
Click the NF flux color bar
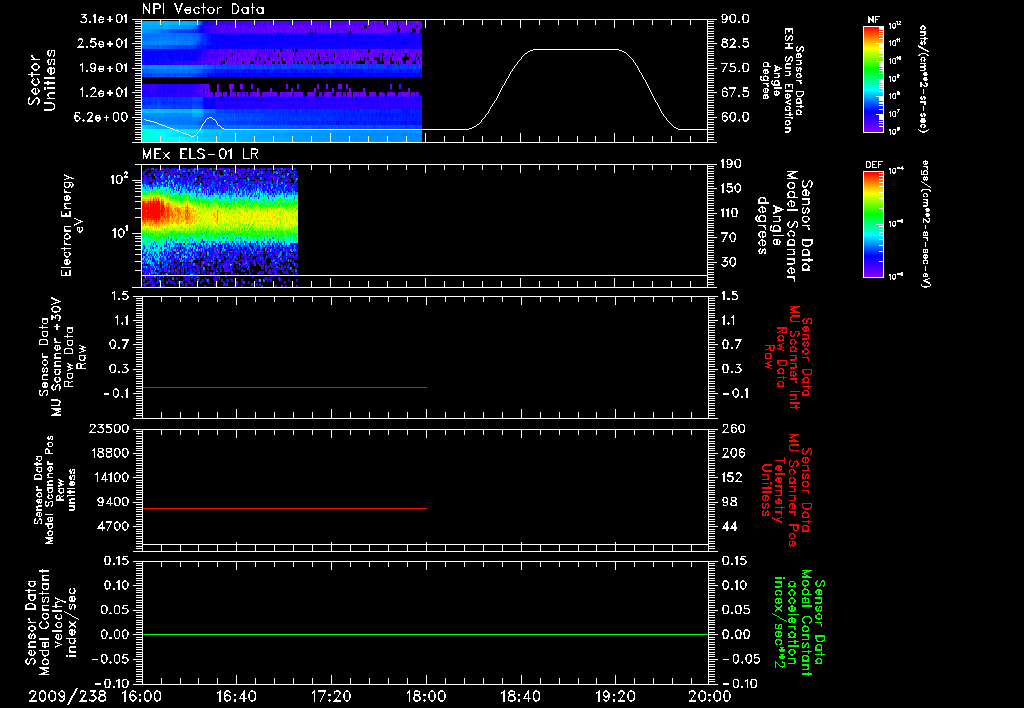coord(873,78)
